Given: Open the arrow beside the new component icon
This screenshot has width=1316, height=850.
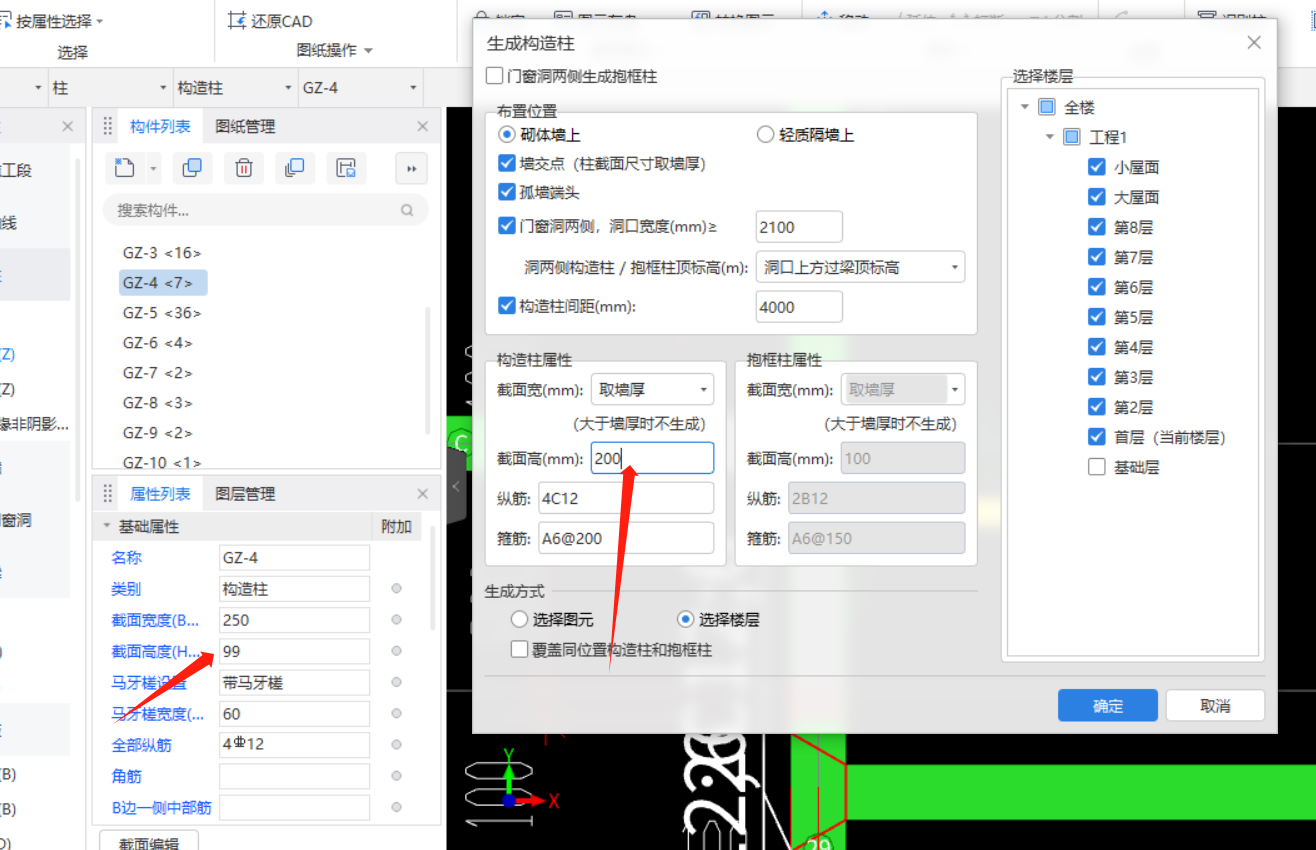Looking at the screenshot, I should (153, 169).
